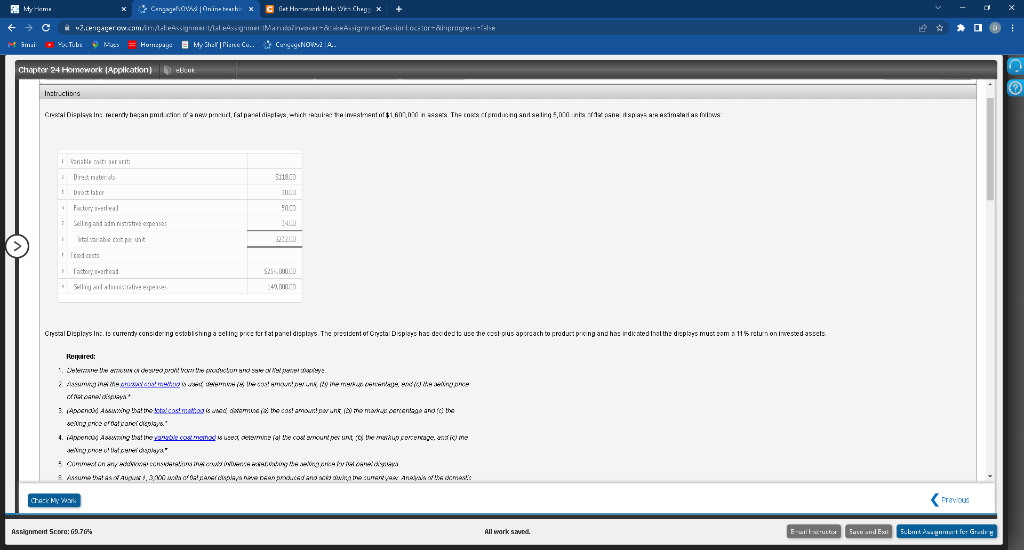View site info lock icon

pos(67,28)
